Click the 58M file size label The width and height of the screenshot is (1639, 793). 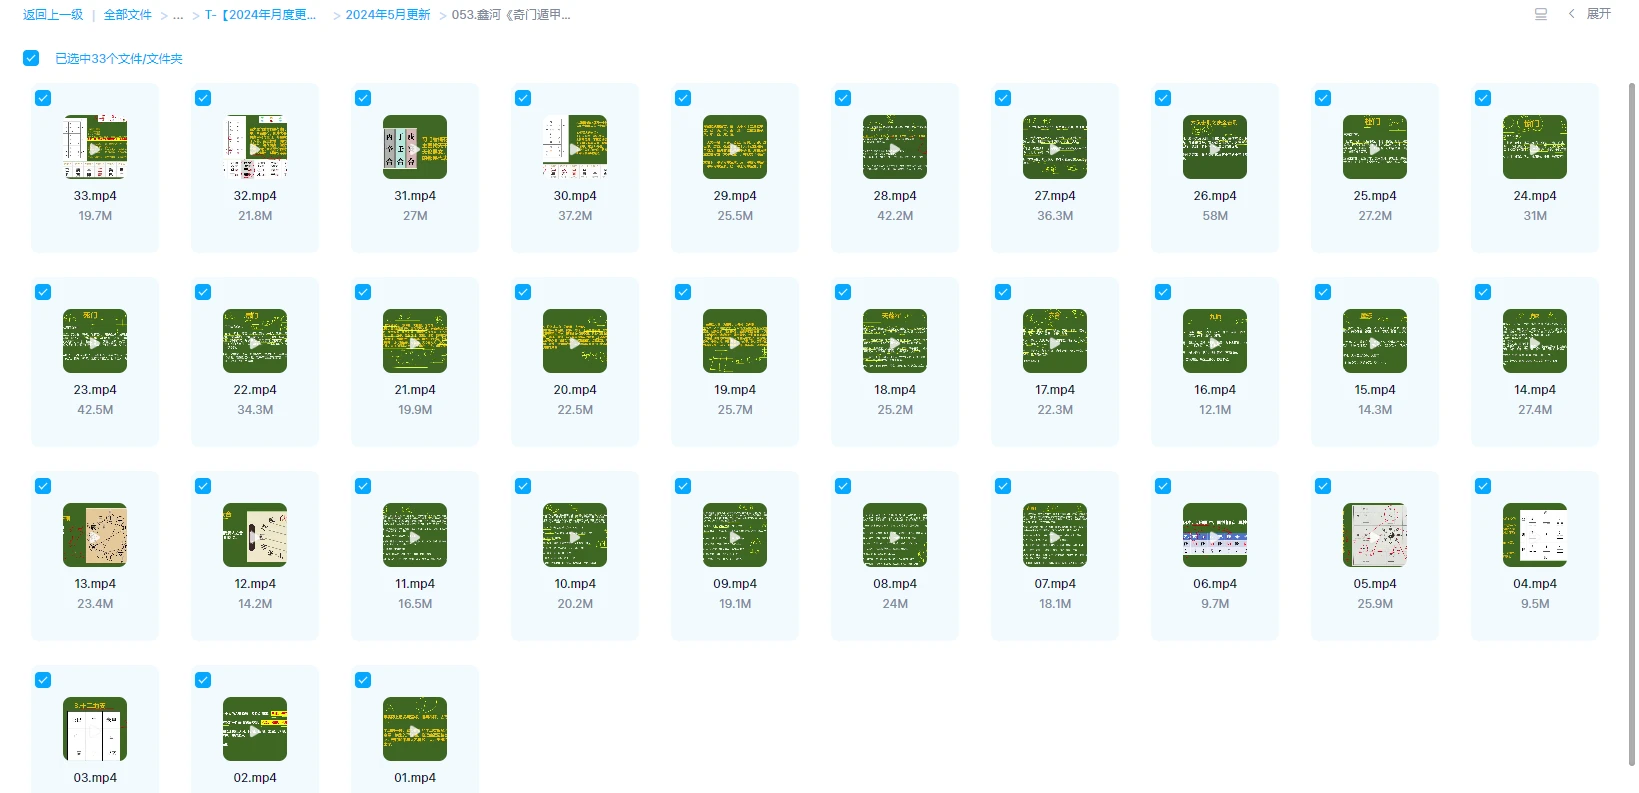(x=1215, y=216)
